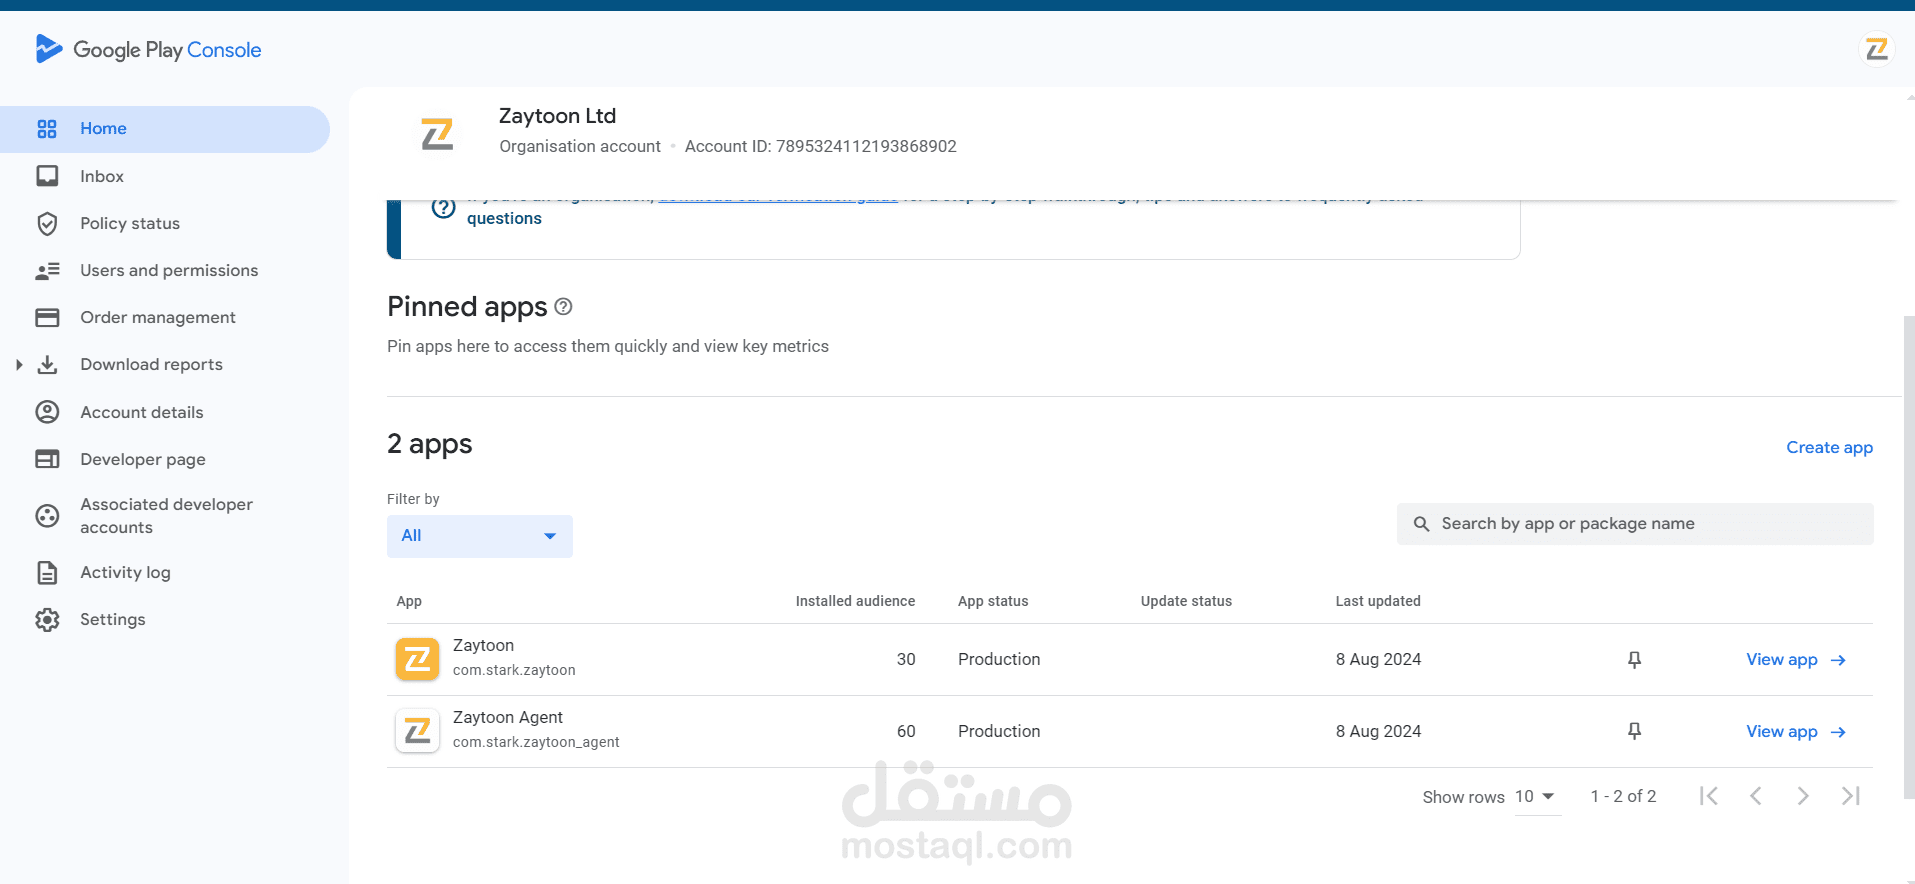Click the help icon beside Pinned apps

pos(563,307)
